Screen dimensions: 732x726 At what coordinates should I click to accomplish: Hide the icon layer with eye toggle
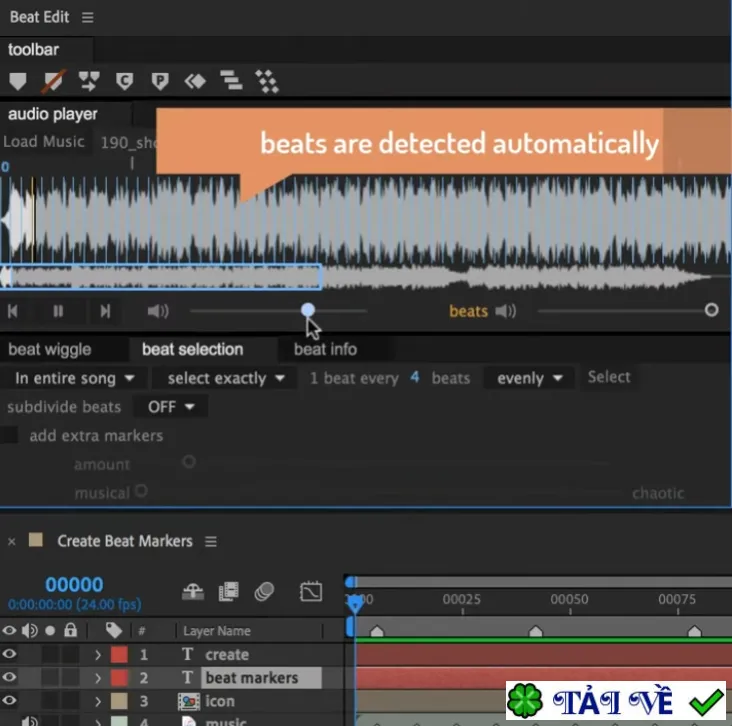click(x=9, y=701)
